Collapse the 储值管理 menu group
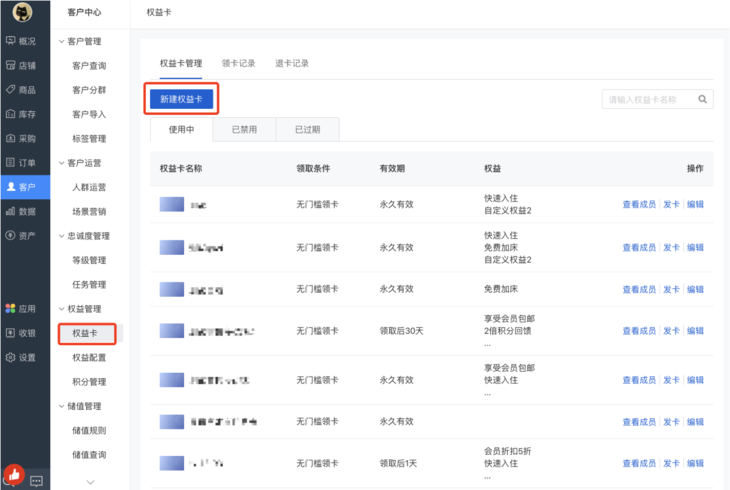The image size is (730, 490). point(62,406)
